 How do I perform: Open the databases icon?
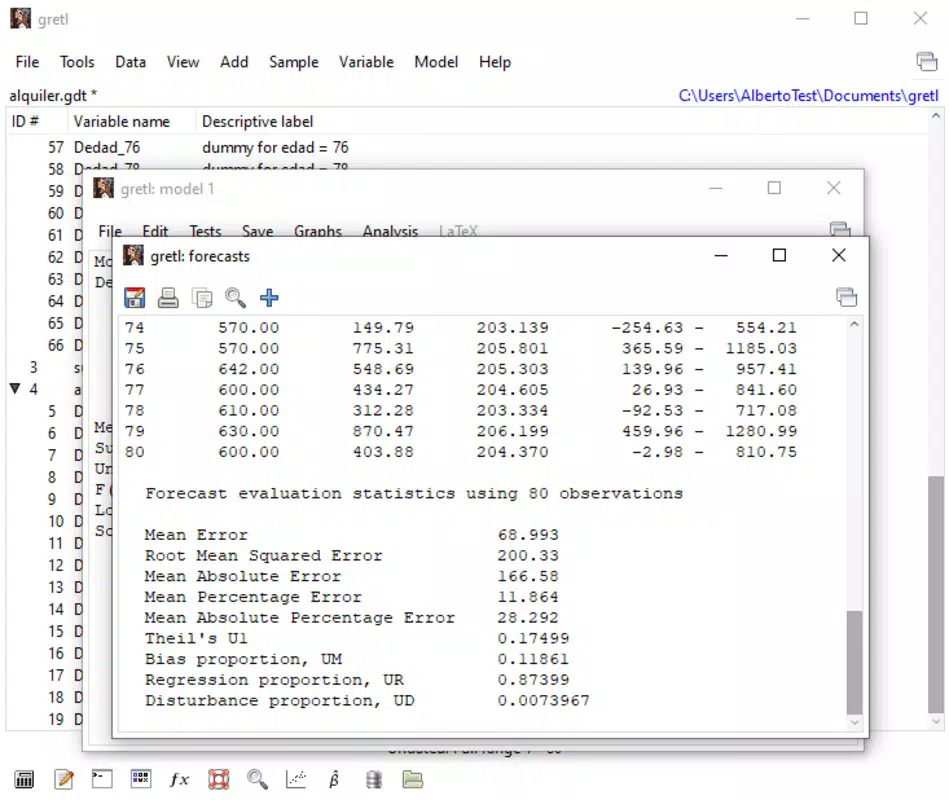[374, 779]
